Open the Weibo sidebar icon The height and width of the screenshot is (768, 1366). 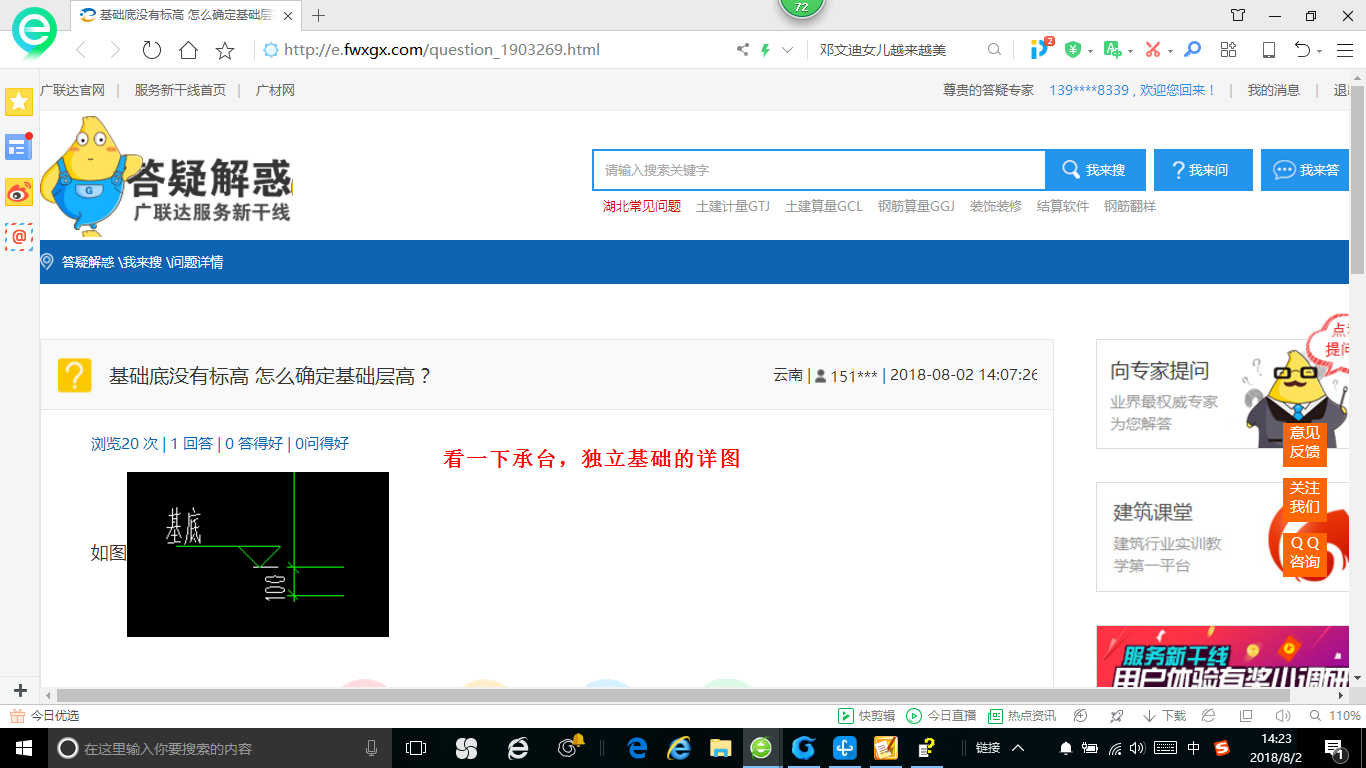18,192
